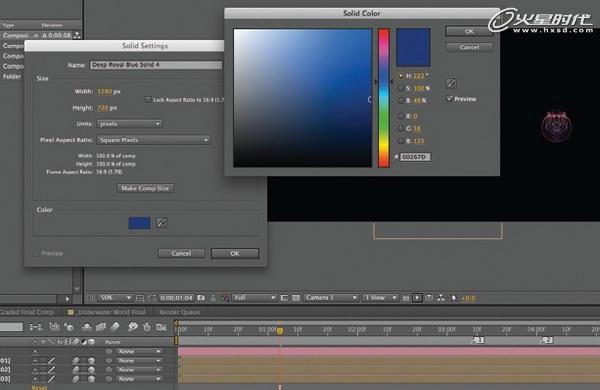
Task: Toggle the transparency grid icon in viewer
Action: (x=296, y=298)
